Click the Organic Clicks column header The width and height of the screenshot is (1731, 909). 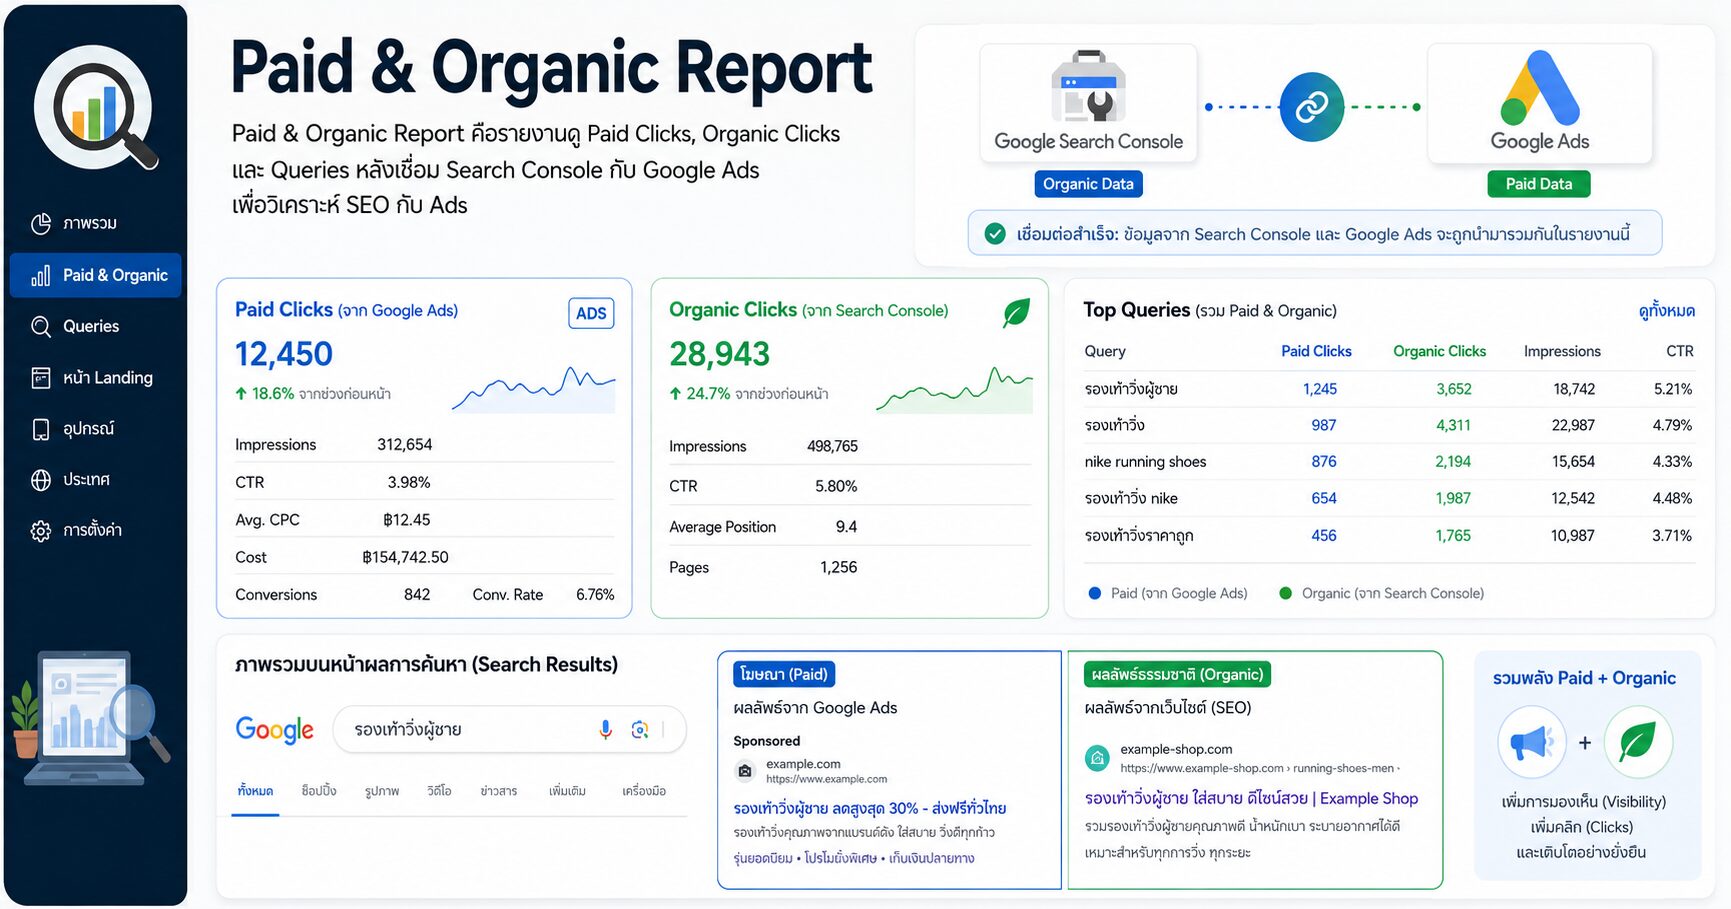tap(1439, 351)
